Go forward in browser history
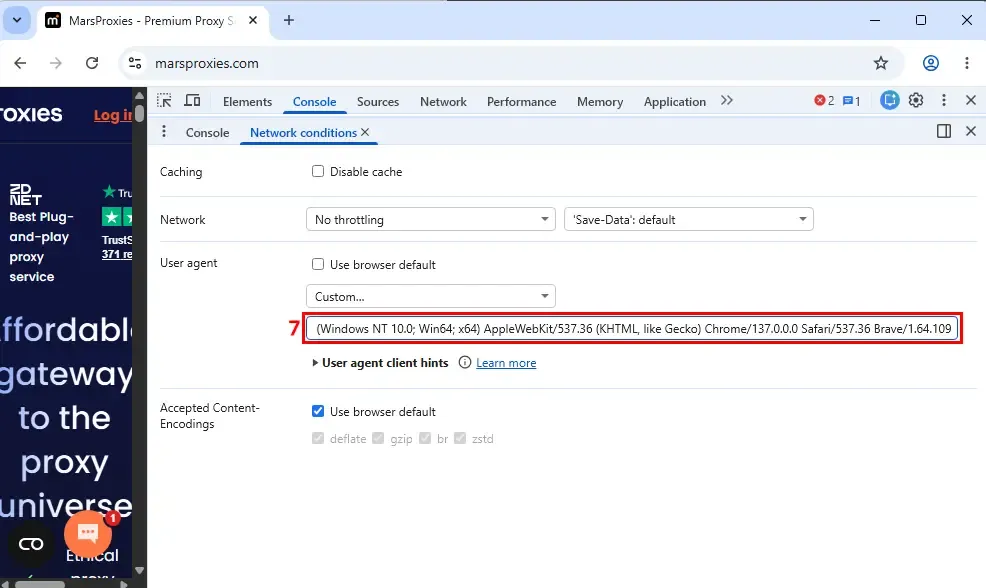 tap(56, 63)
